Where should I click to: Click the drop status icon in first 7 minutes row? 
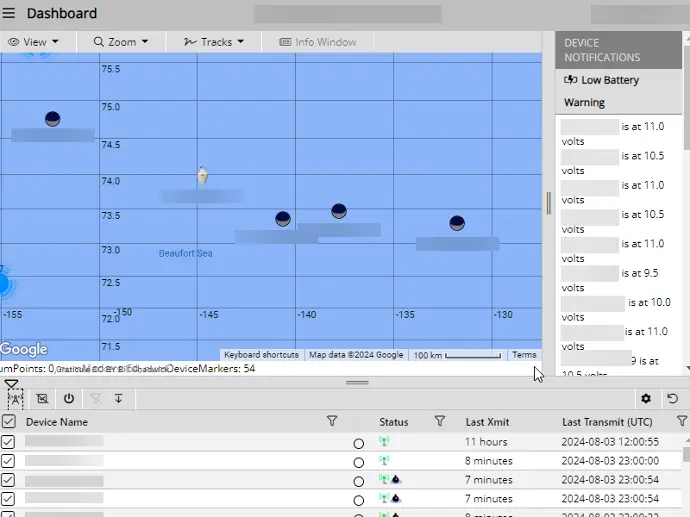[x=396, y=479]
